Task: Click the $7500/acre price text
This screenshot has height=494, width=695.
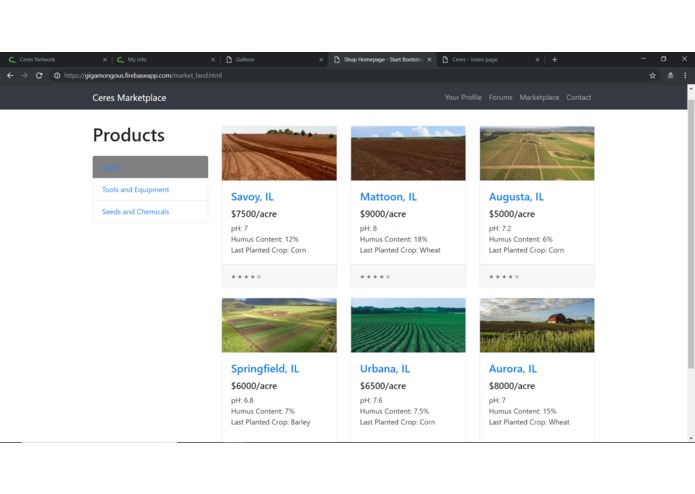Action: click(x=254, y=214)
